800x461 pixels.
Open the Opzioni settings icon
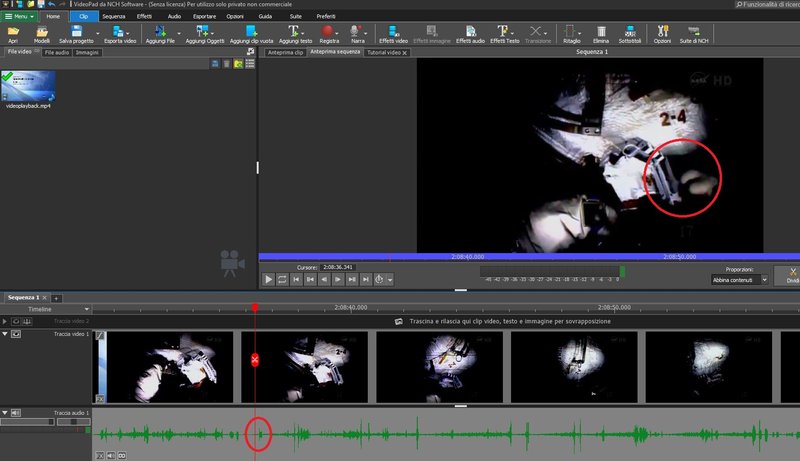coord(662,34)
